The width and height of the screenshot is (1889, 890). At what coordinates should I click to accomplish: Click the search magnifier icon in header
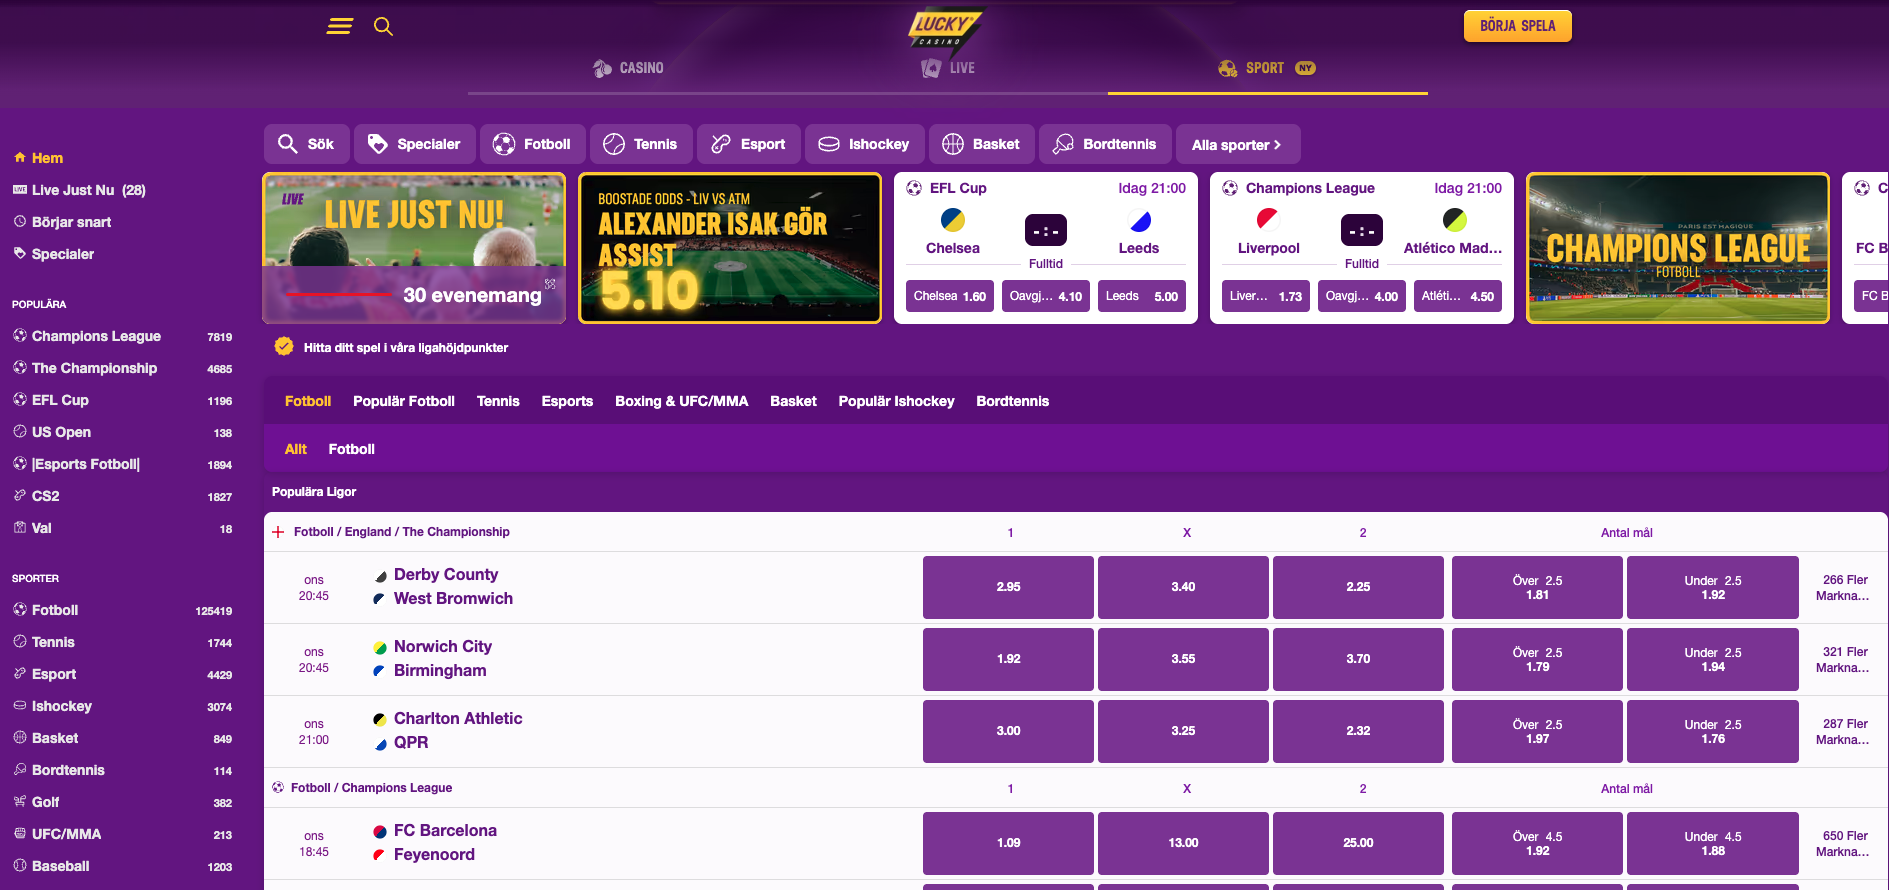[x=383, y=26]
